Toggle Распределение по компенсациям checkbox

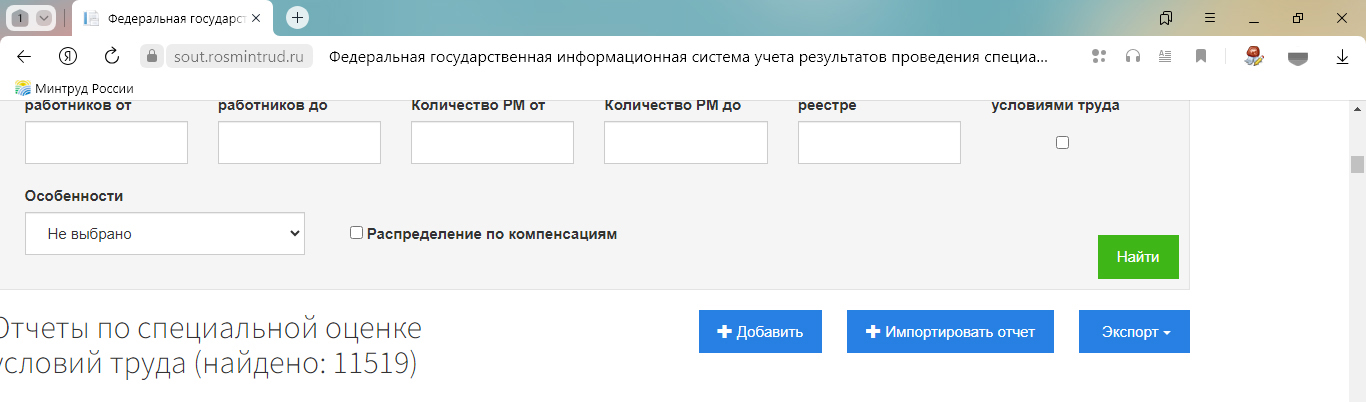[x=356, y=233]
